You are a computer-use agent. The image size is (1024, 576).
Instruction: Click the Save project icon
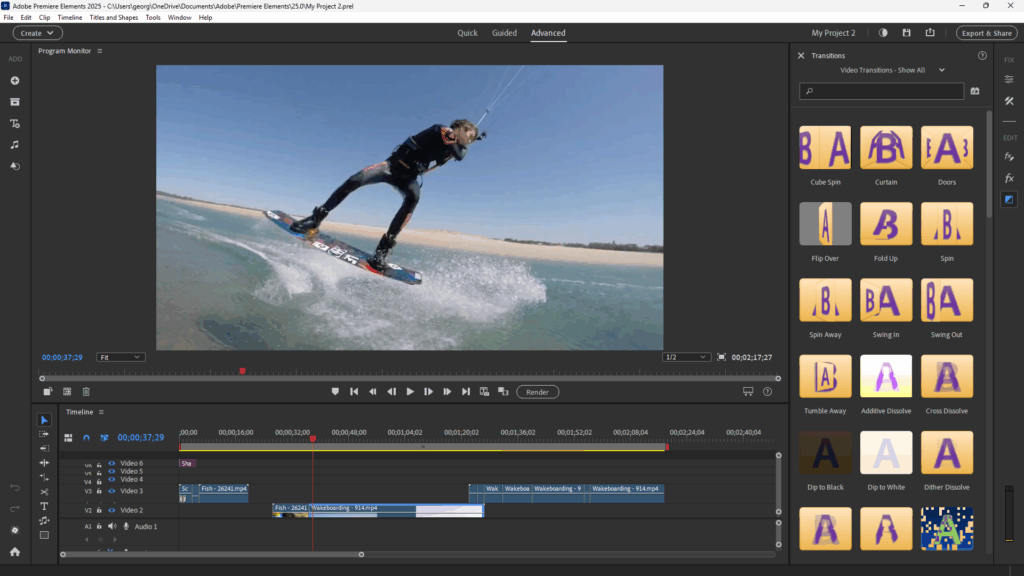(x=905, y=33)
